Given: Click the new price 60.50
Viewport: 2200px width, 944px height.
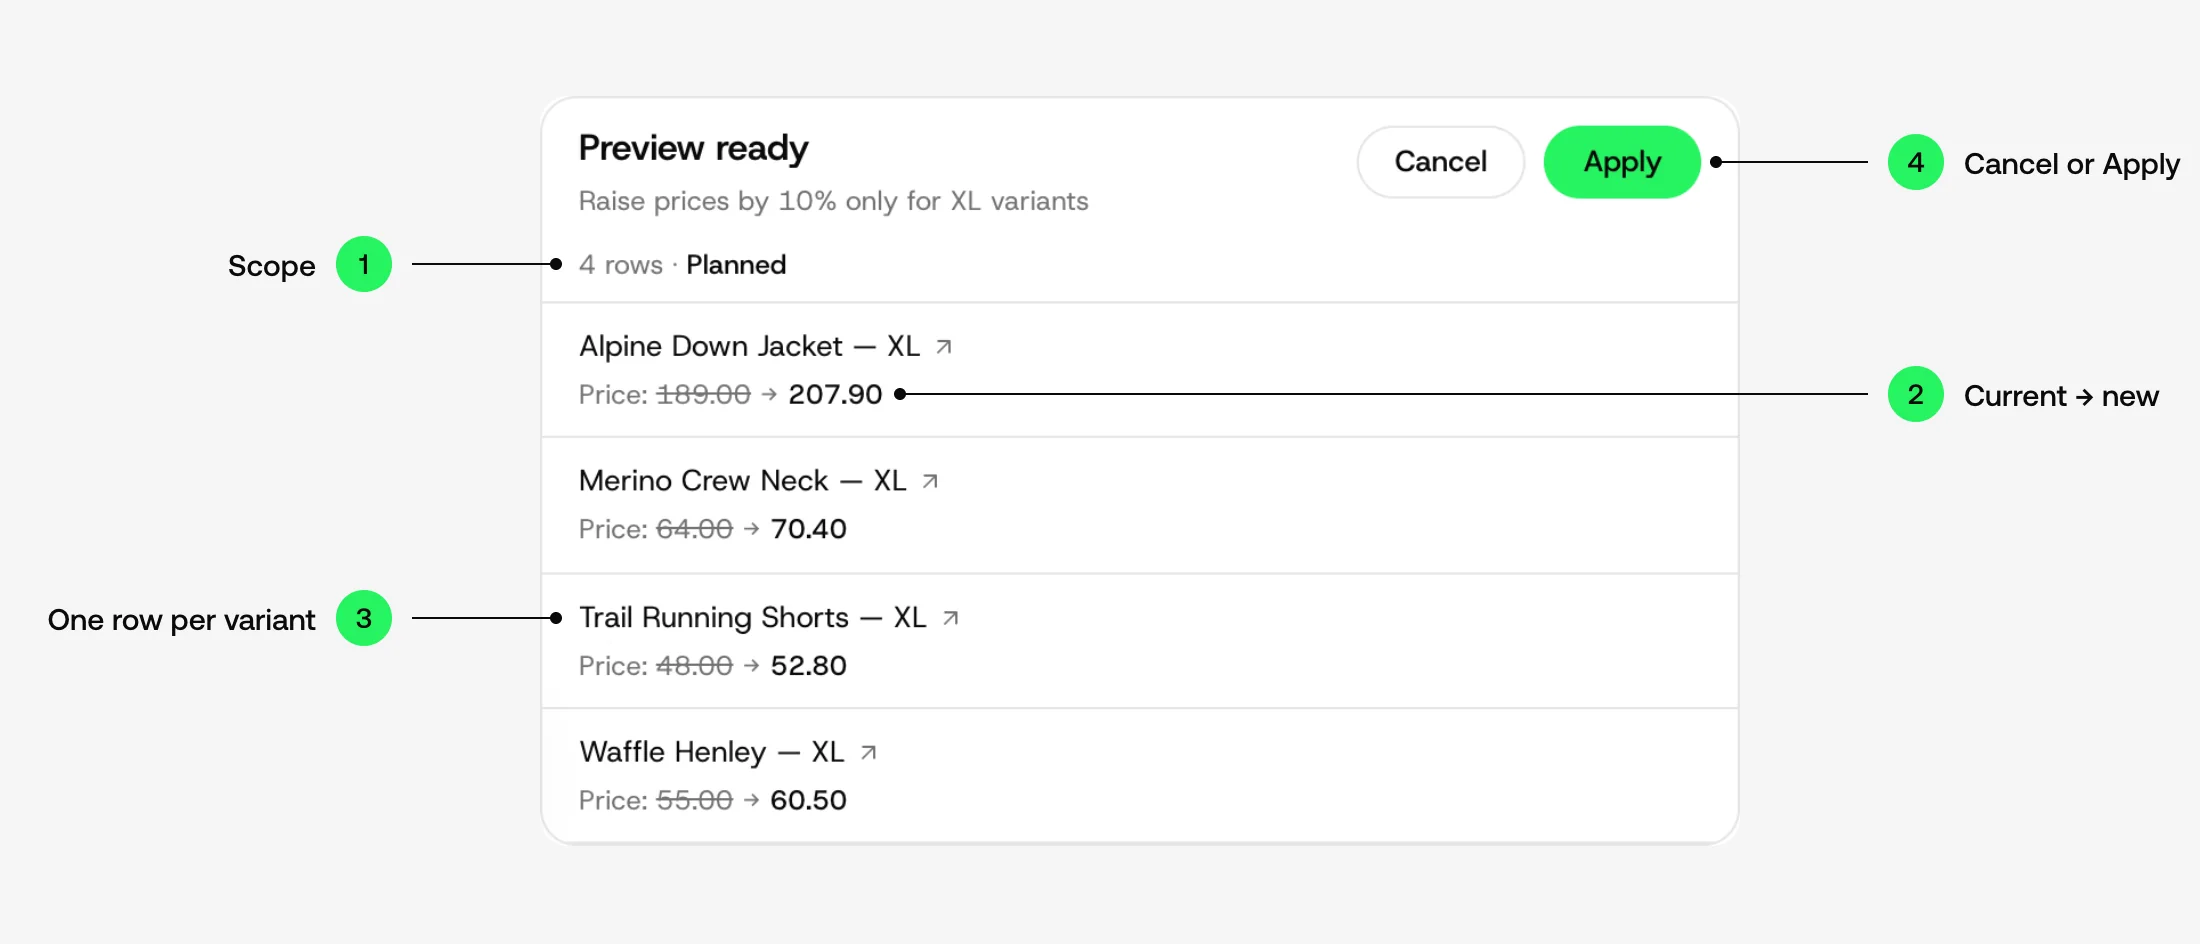Looking at the screenshot, I should (808, 800).
